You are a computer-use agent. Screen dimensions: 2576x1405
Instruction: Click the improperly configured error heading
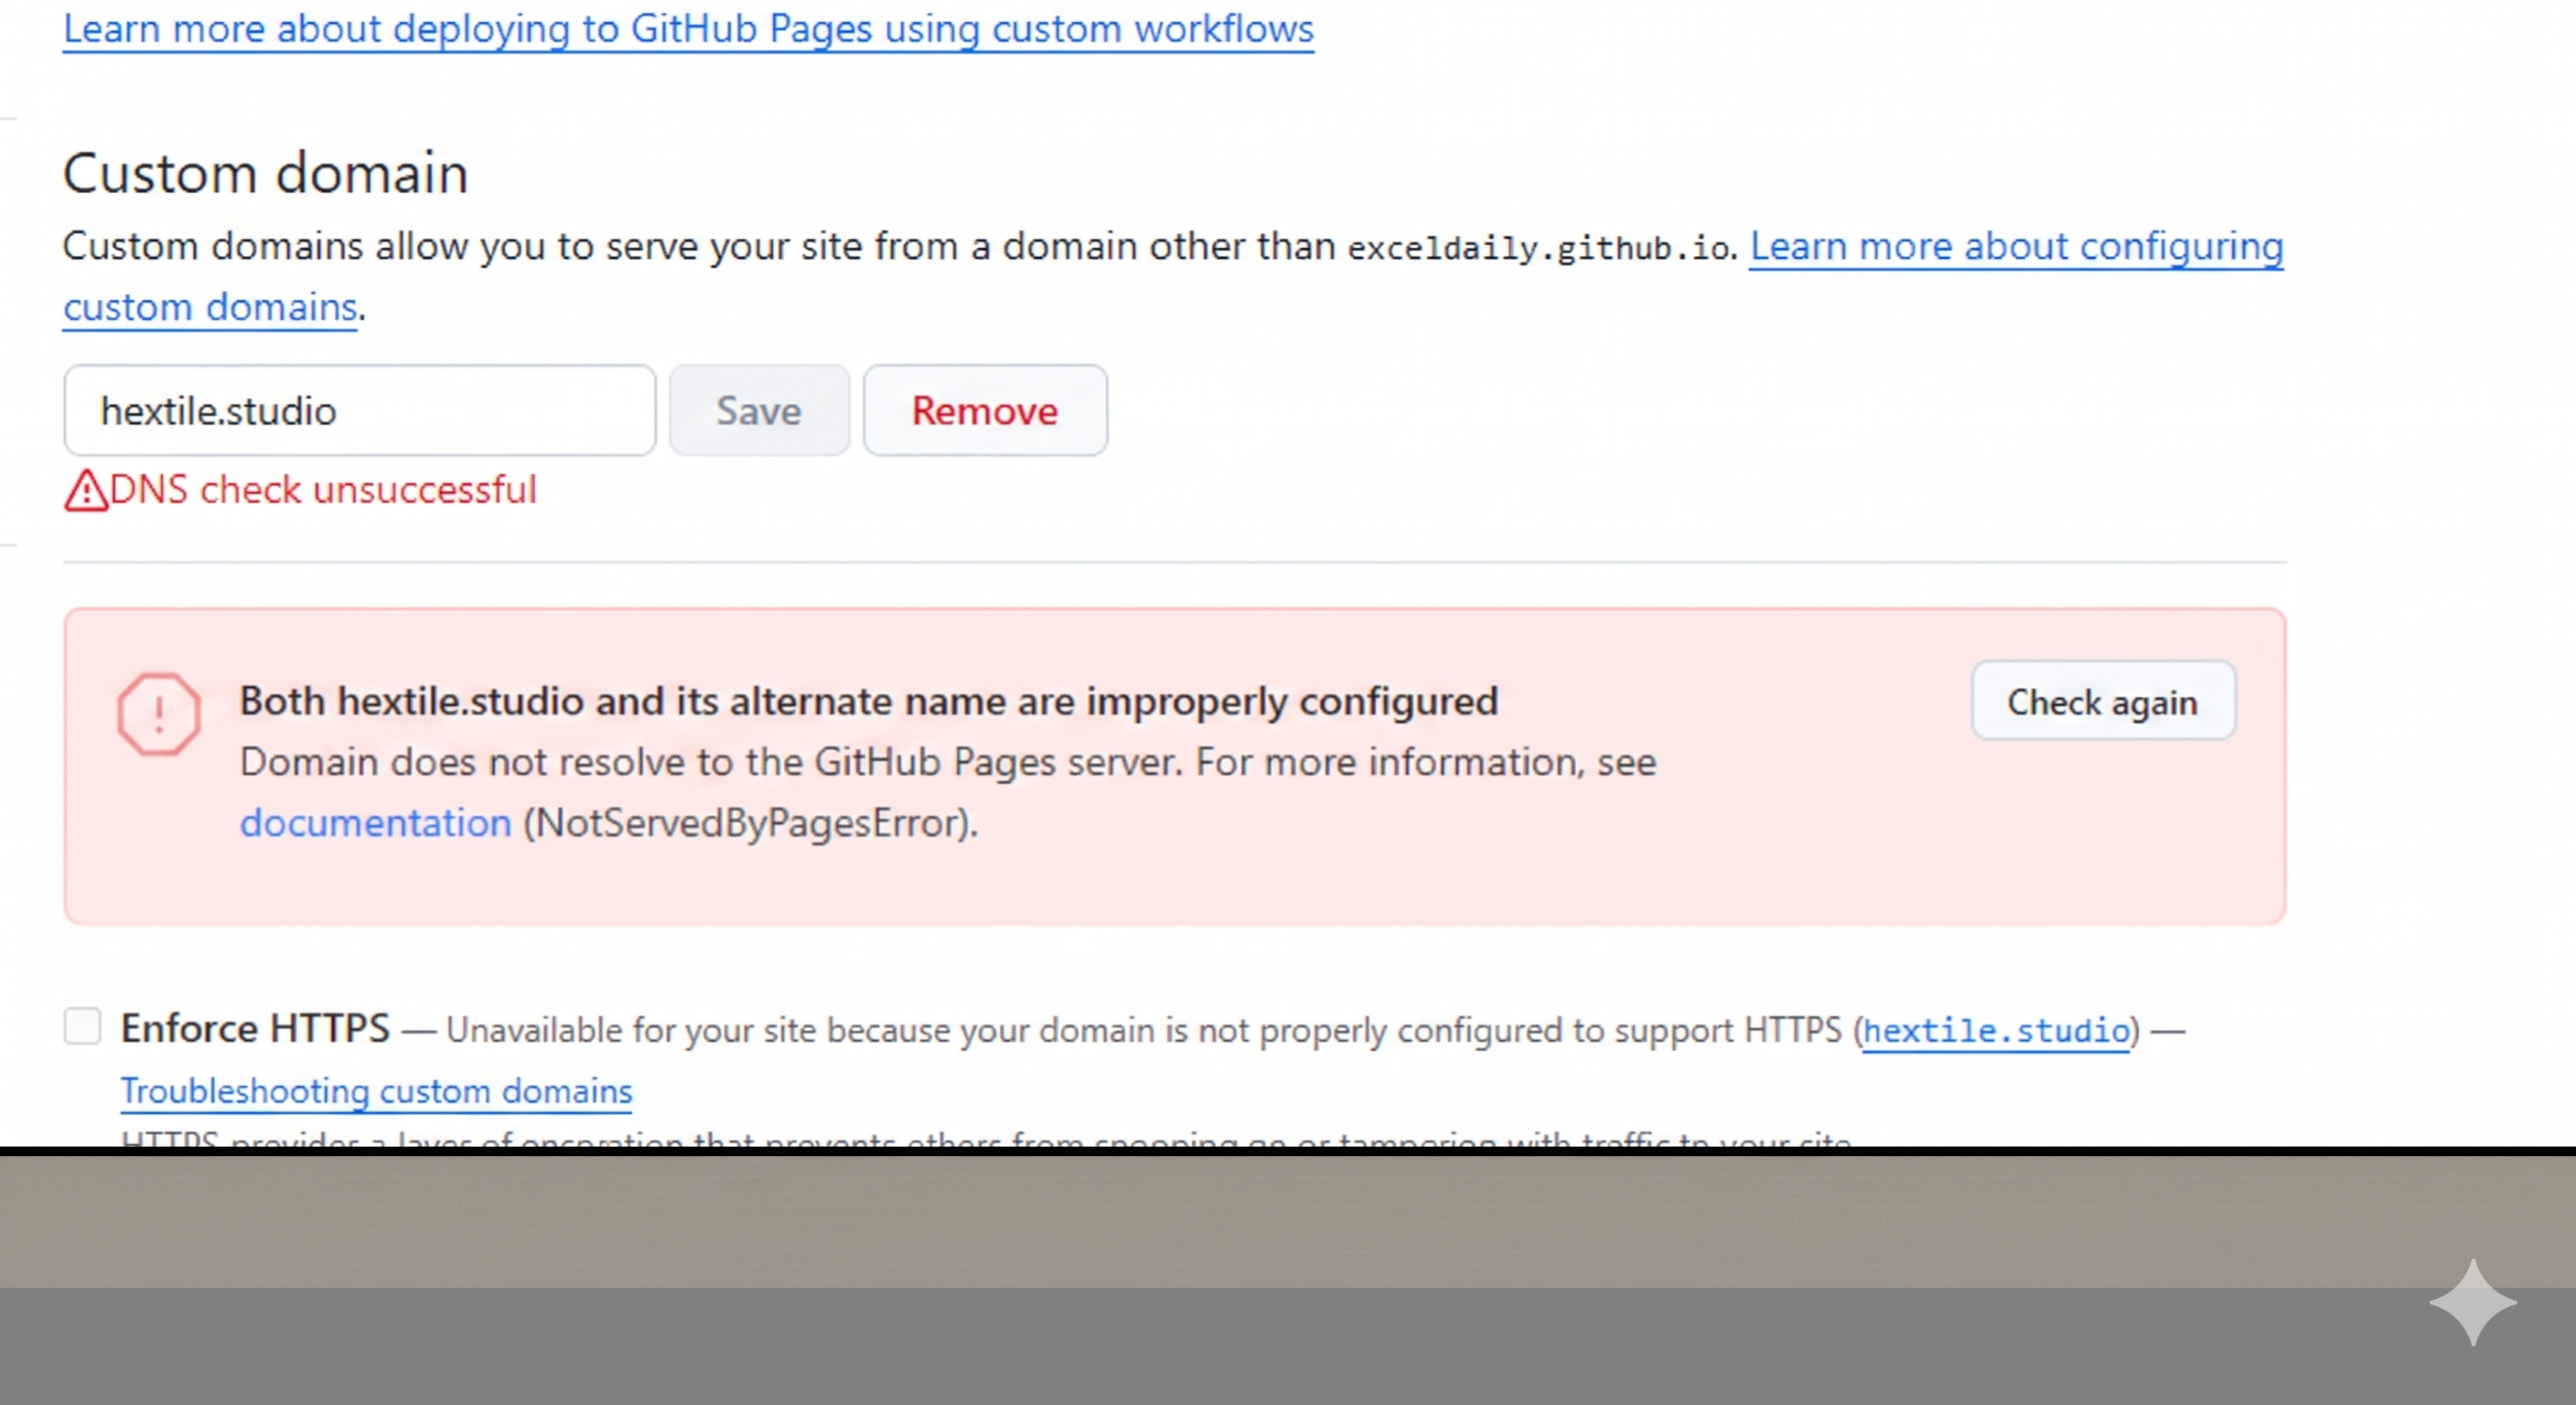click(x=868, y=701)
